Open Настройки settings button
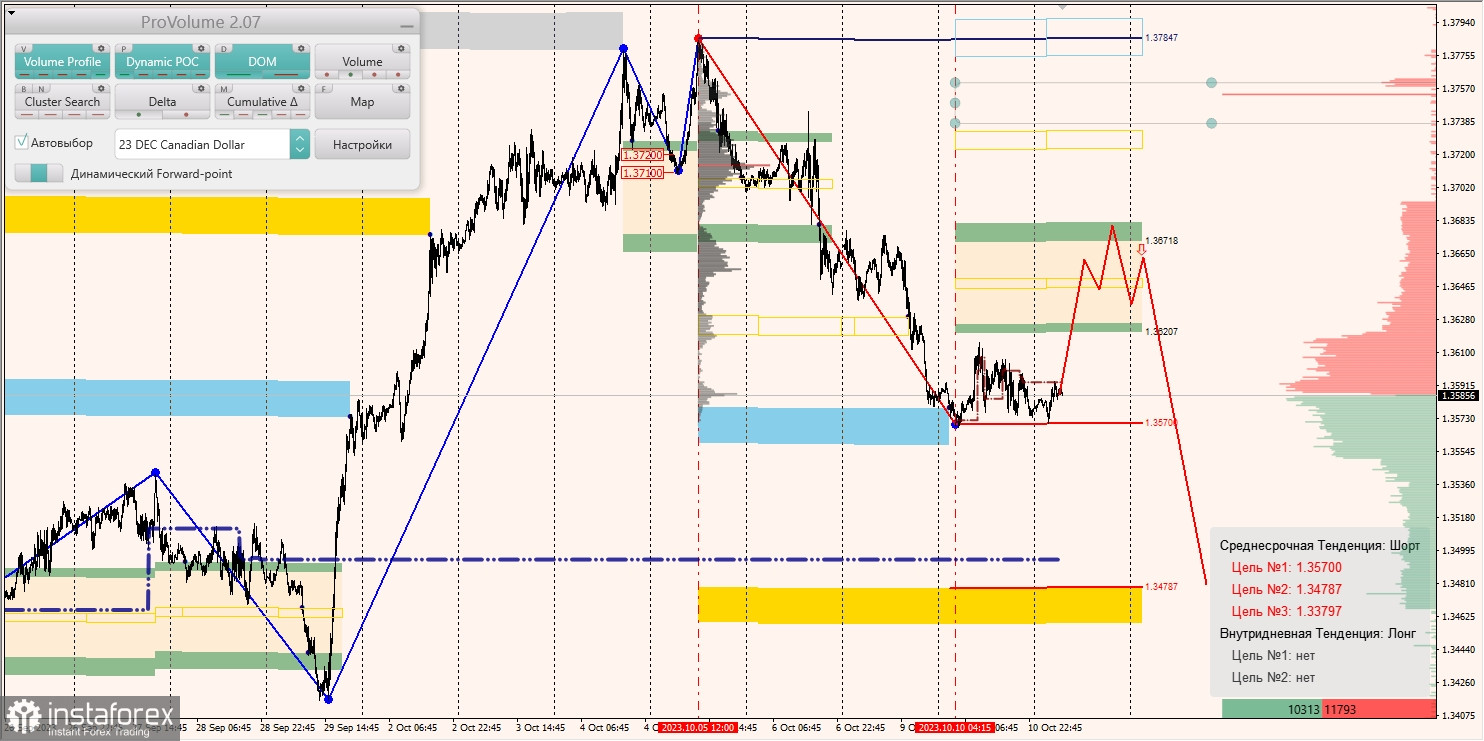 [x=362, y=144]
